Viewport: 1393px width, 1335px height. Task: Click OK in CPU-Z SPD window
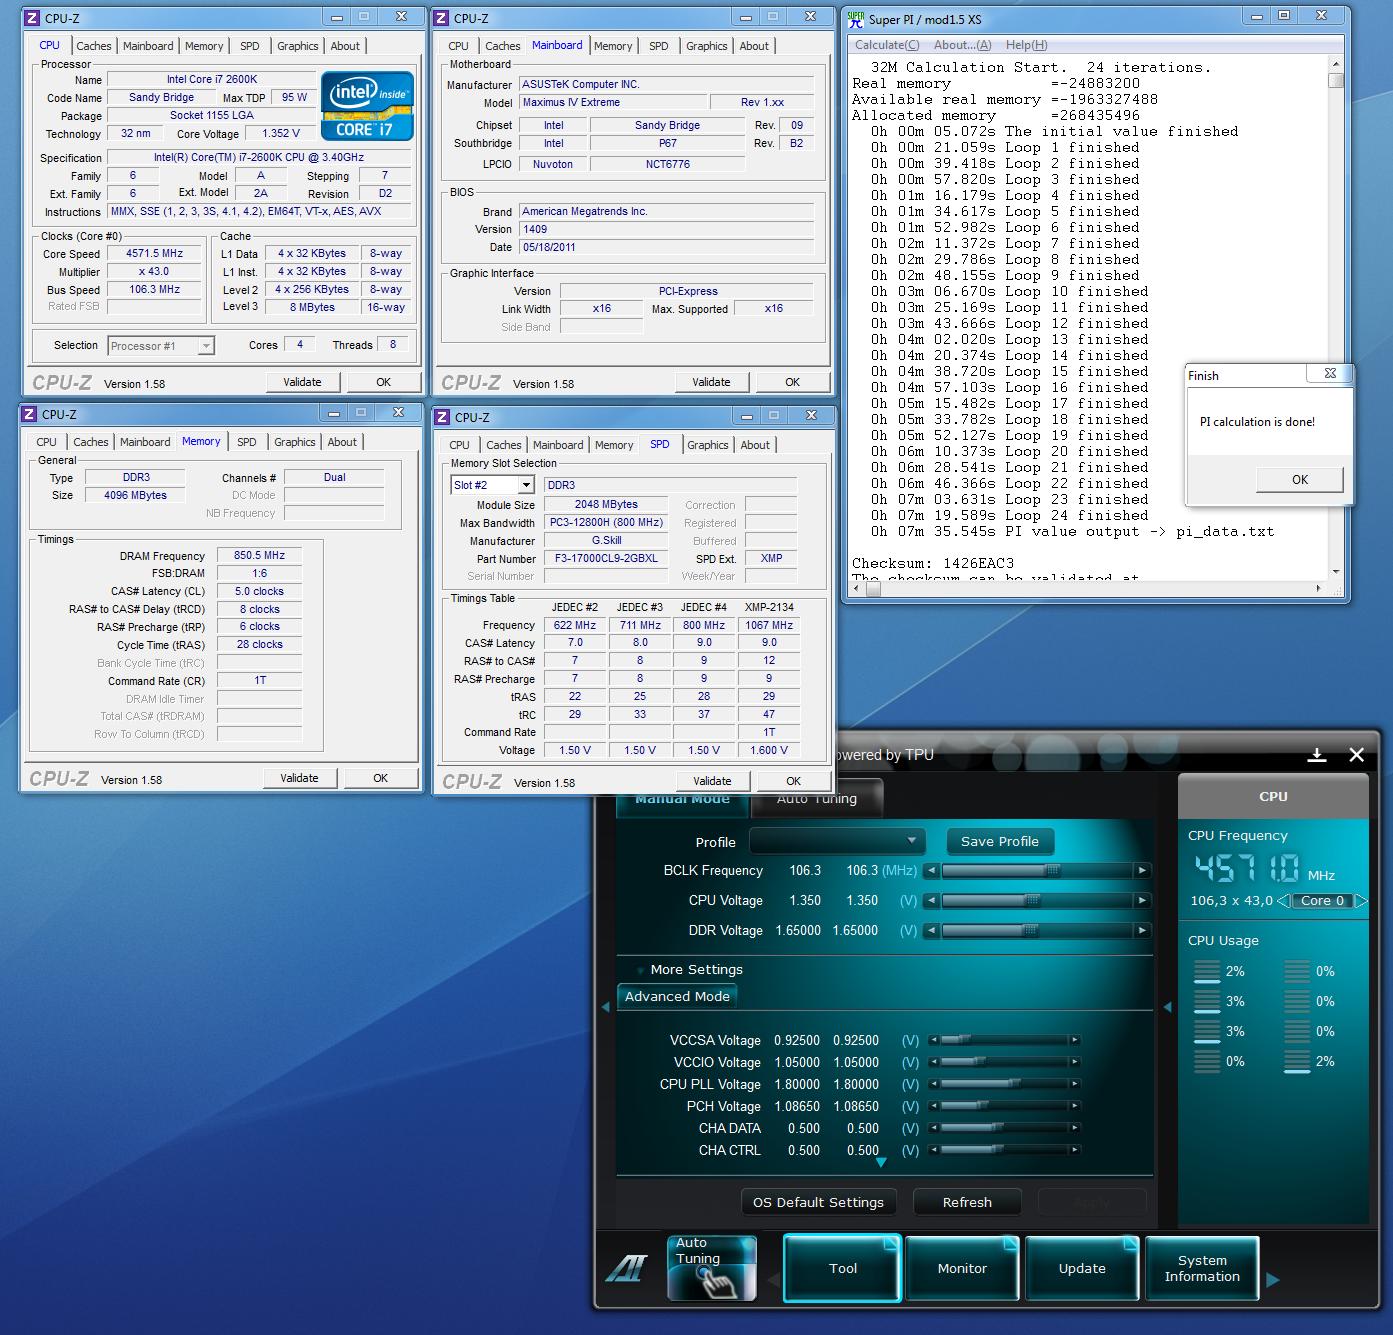(x=793, y=781)
